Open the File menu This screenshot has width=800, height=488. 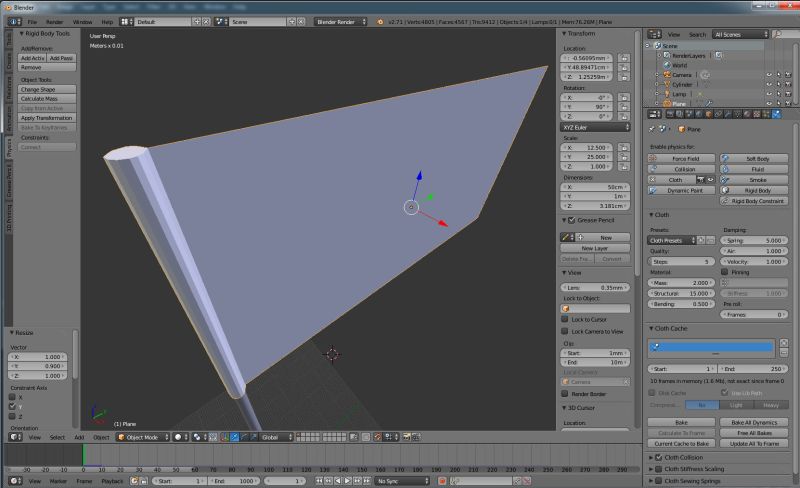tap(32, 22)
